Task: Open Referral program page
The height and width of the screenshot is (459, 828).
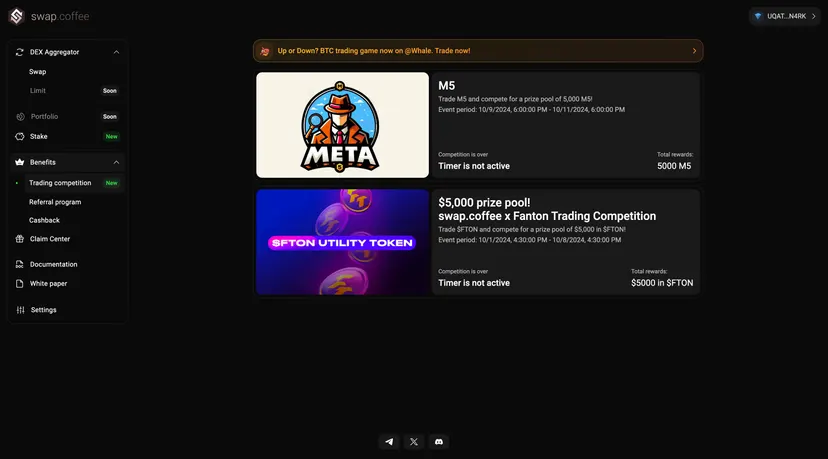Action: click(55, 202)
